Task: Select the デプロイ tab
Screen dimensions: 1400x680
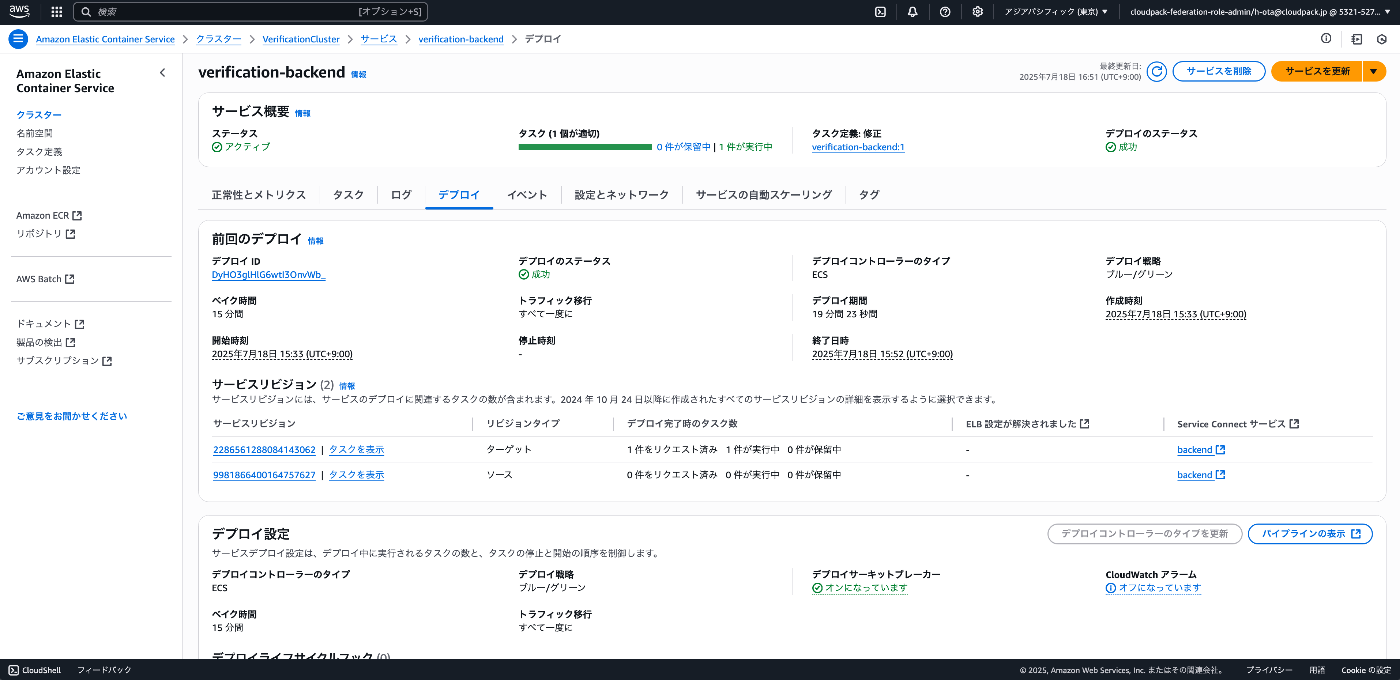Action: coord(459,195)
